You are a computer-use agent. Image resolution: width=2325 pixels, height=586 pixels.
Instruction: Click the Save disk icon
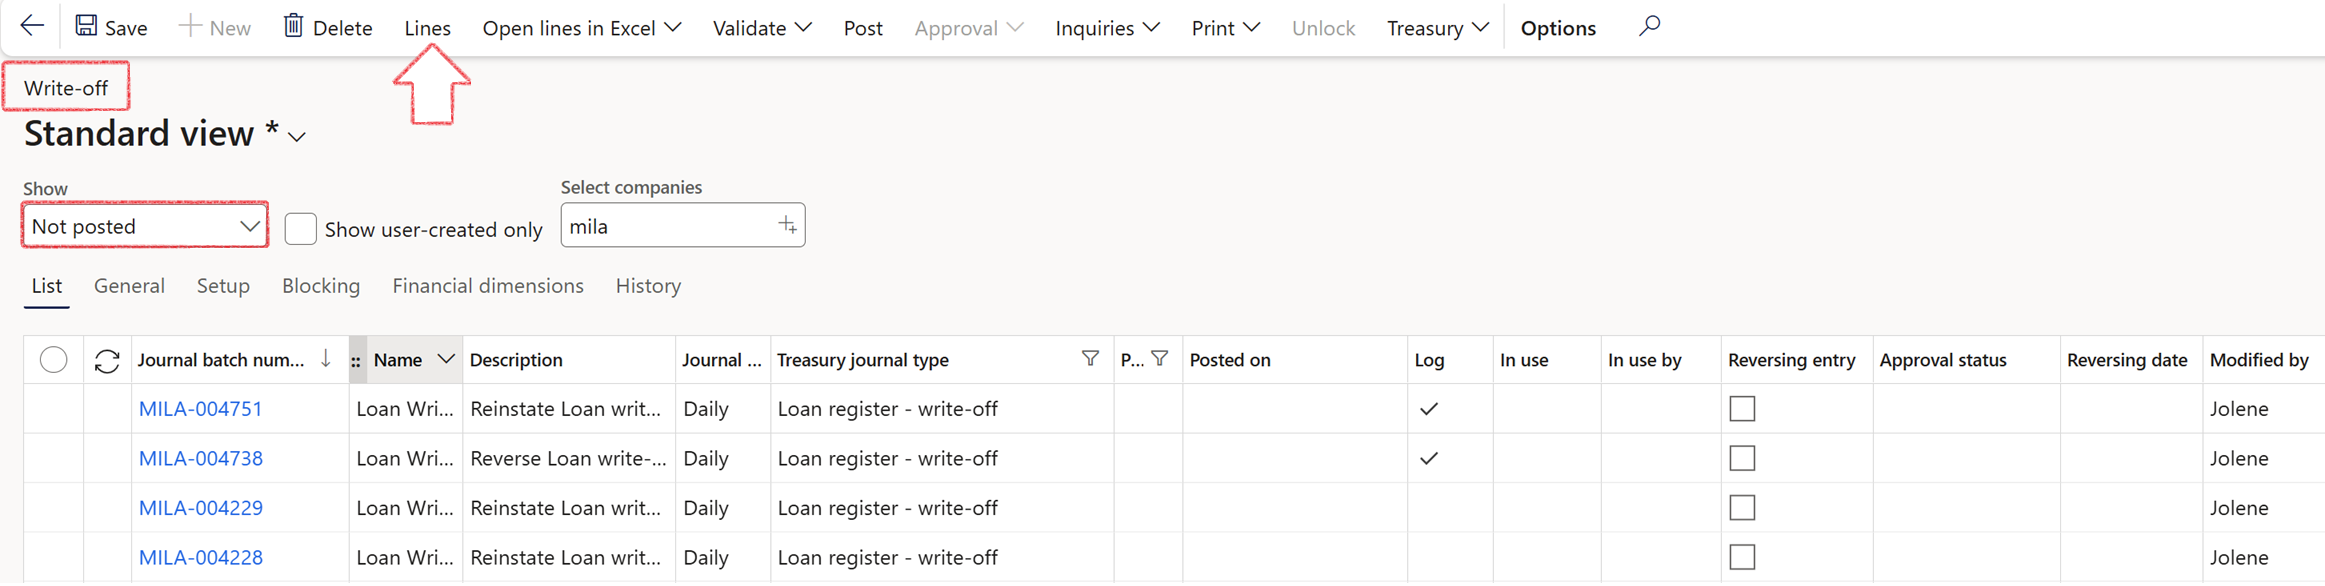pos(87,27)
